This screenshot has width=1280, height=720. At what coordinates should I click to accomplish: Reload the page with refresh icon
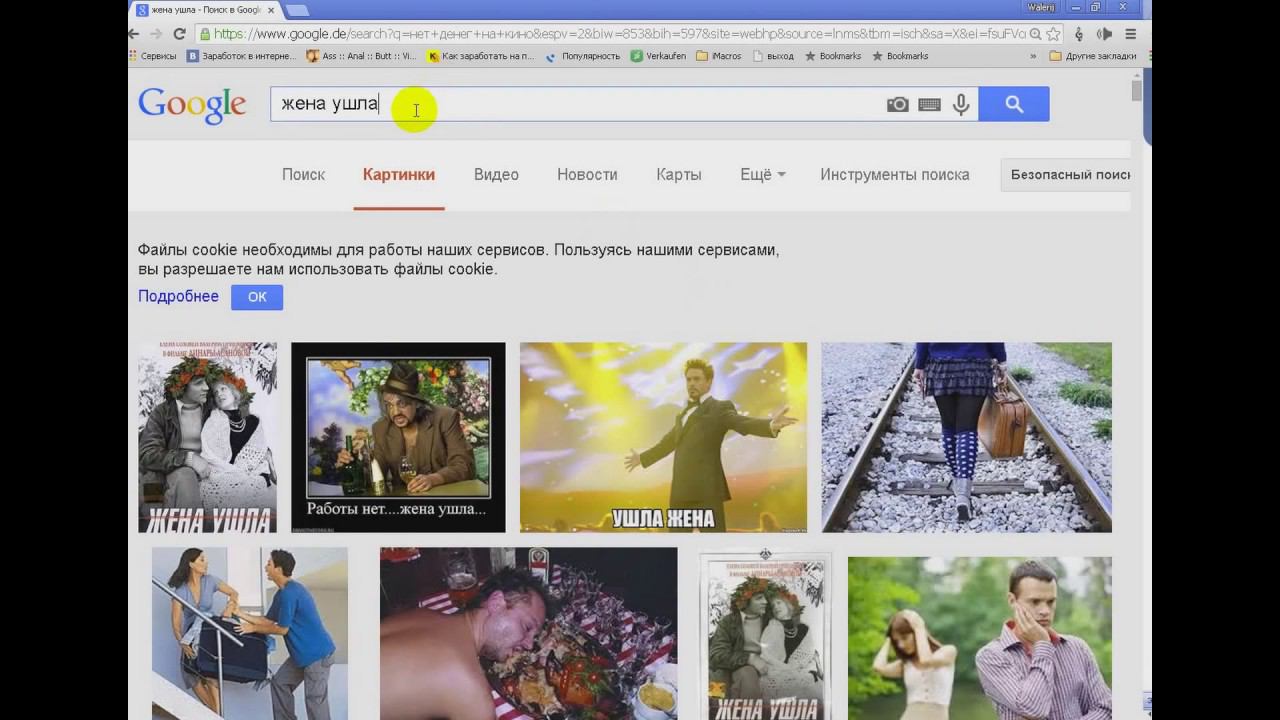(x=180, y=34)
